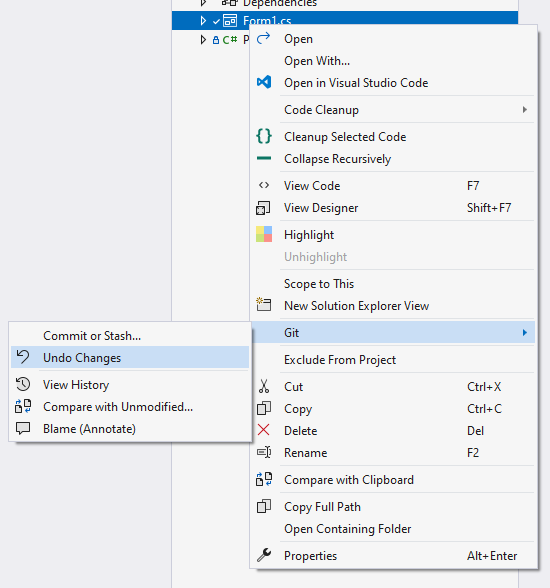This screenshot has width=550, height=588.
Task: Select Scope to This
Action: pos(393,284)
